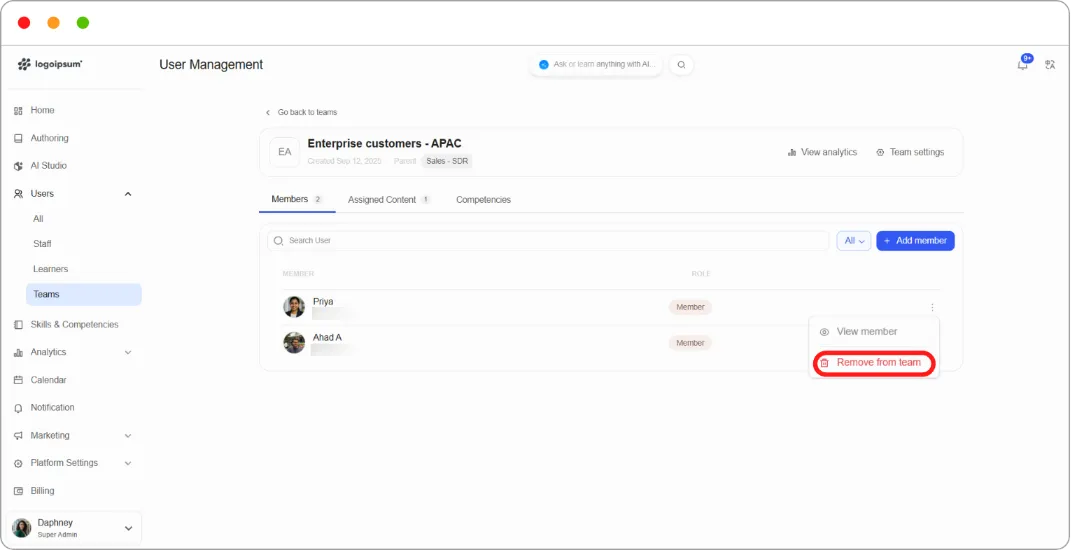Click the Marketing megaphone icon
1071x550 pixels.
(x=18, y=436)
